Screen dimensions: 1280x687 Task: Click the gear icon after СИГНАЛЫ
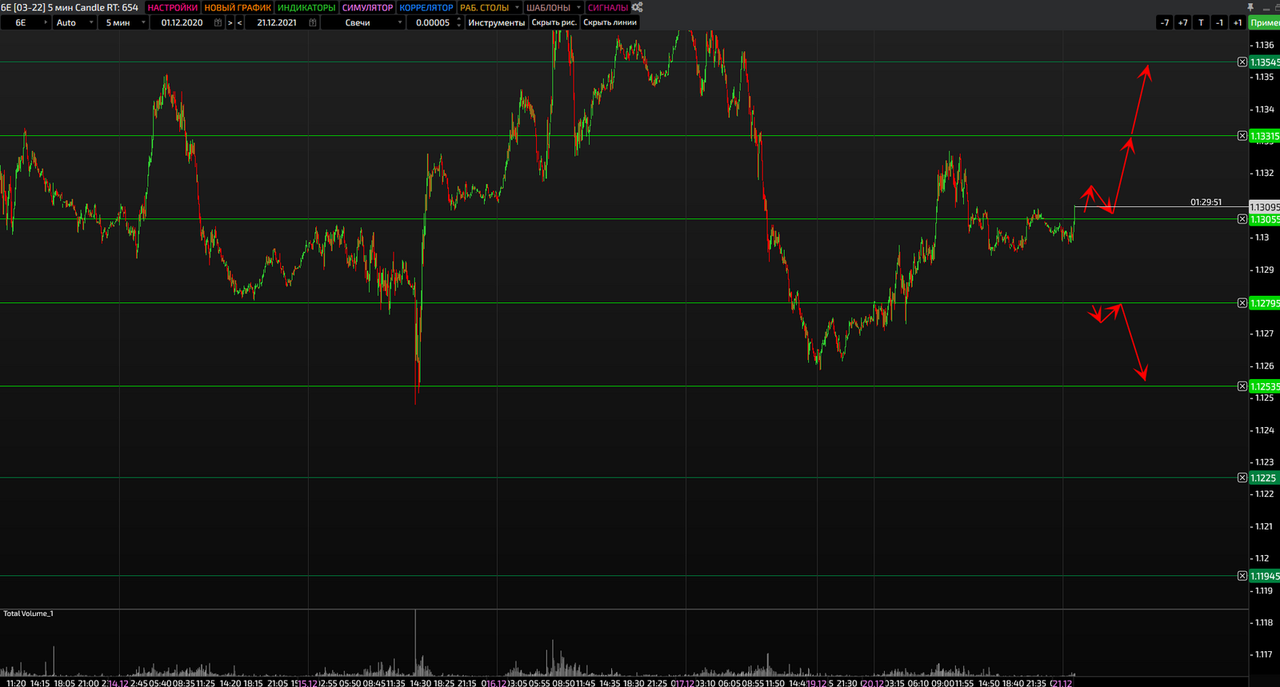[x=637, y=7]
